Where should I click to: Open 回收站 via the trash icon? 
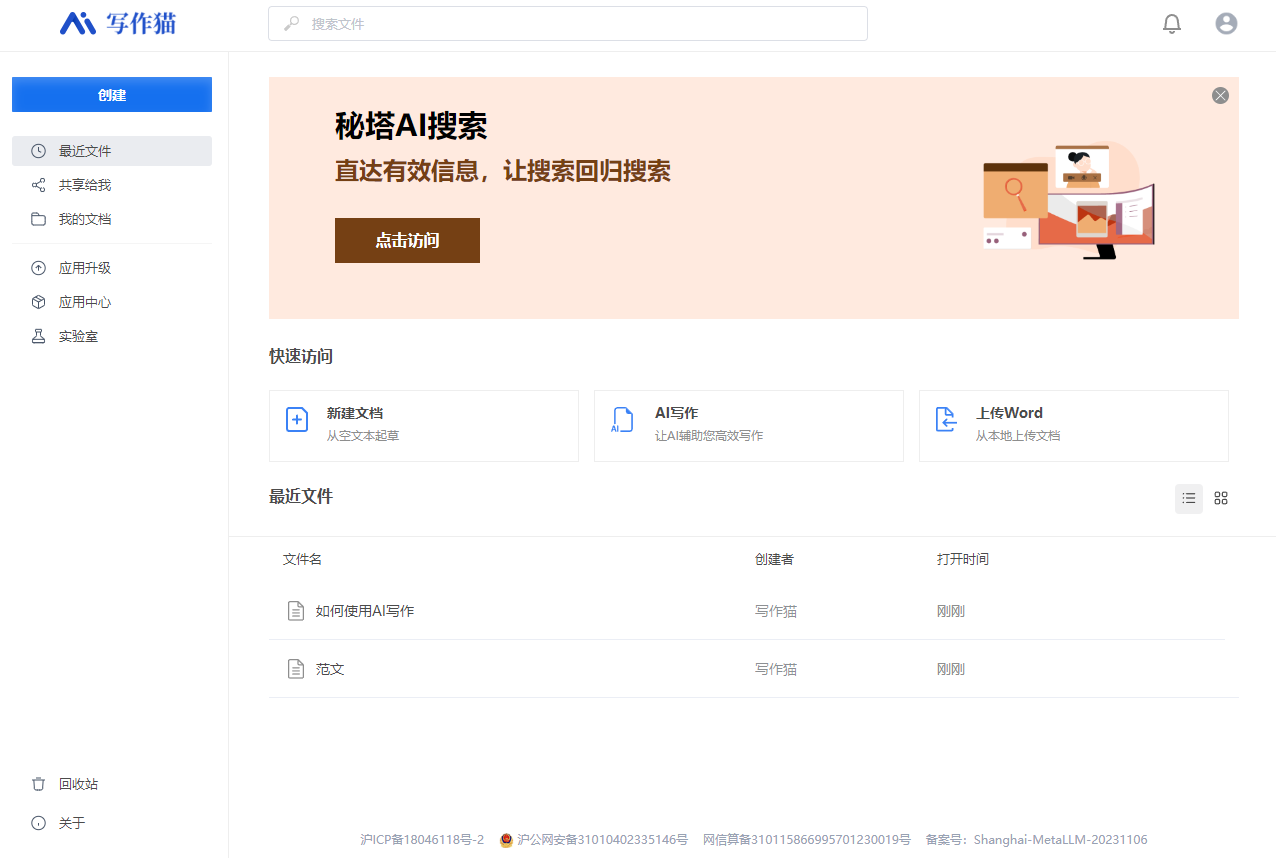(x=37, y=783)
